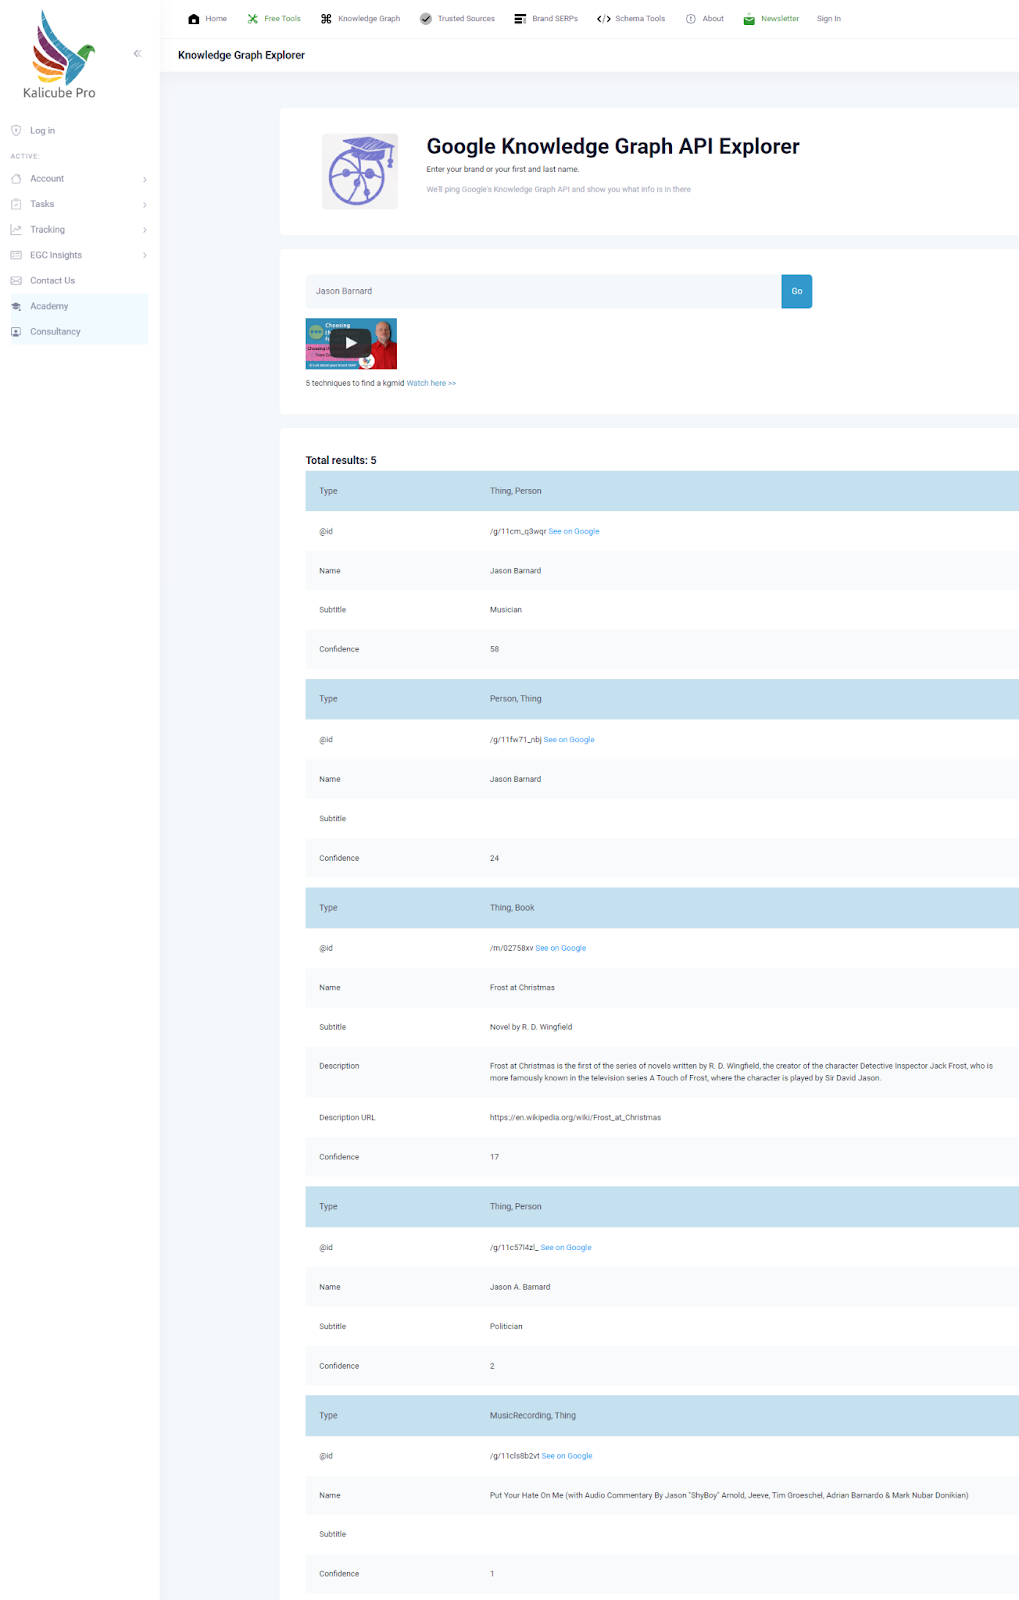This screenshot has height=1600, width=1019.
Task: Open the Newsletter menu item
Action: 780,19
